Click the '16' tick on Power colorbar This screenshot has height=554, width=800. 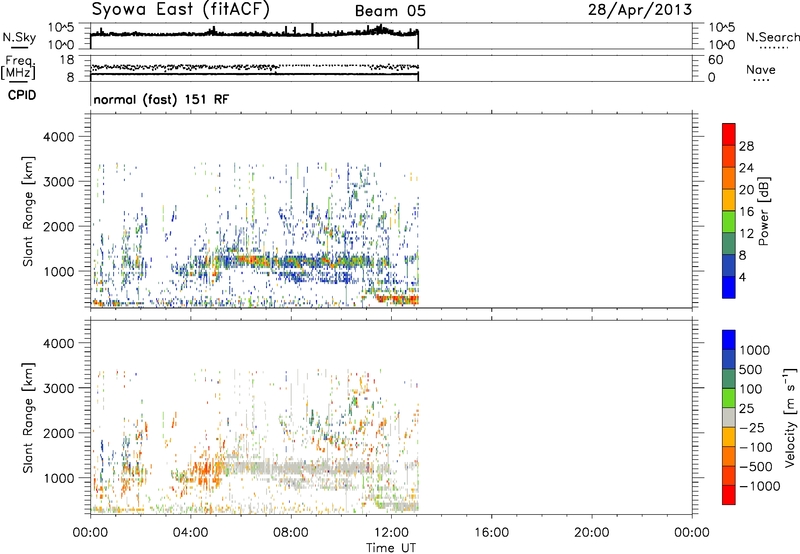(746, 212)
